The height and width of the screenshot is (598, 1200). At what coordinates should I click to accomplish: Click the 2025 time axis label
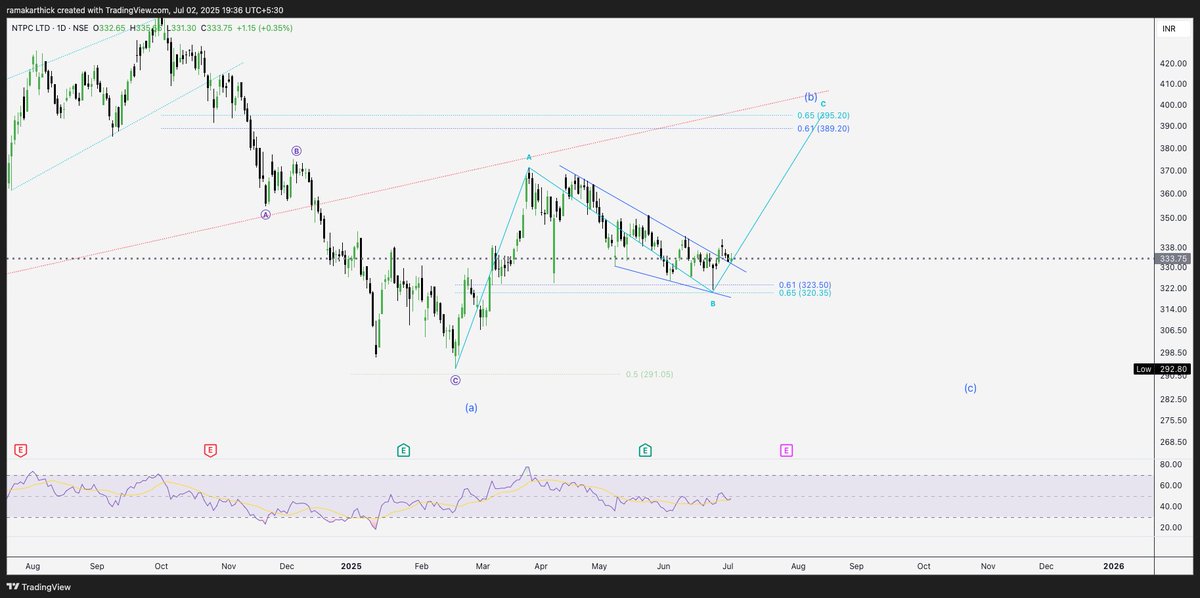(351, 565)
